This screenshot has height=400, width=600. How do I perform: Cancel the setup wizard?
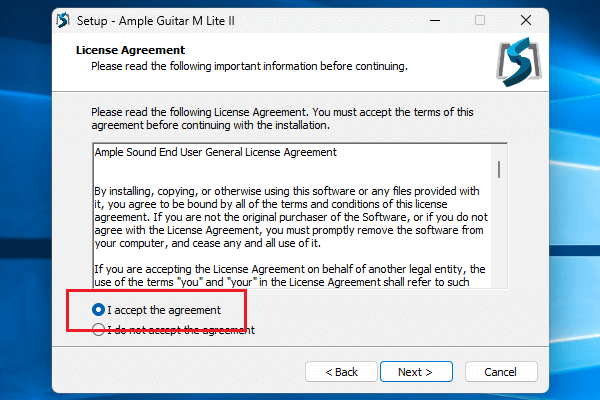click(500, 372)
